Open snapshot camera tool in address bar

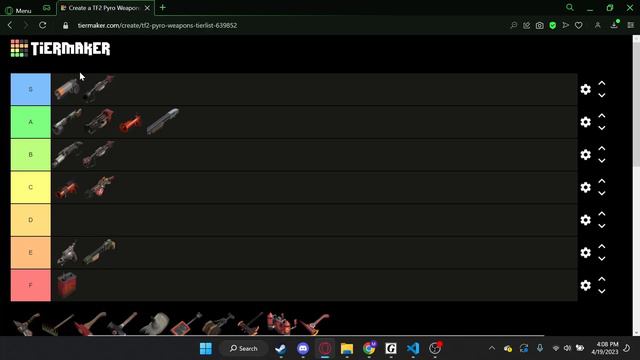(540, 25)
